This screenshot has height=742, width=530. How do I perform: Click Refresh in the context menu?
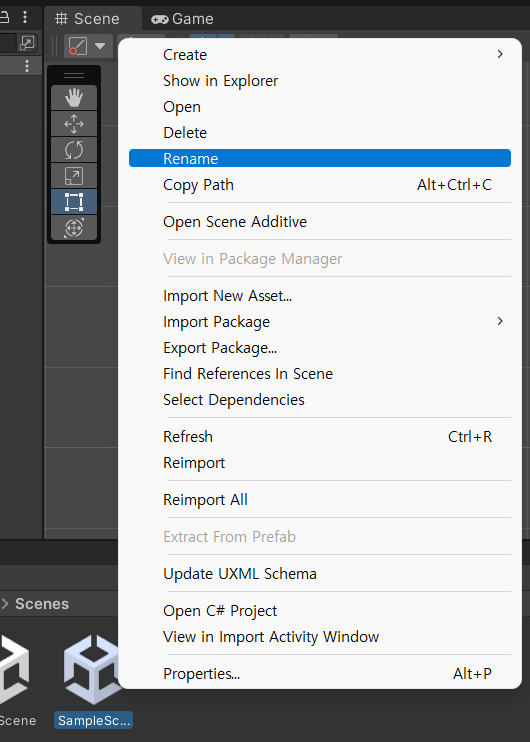320,437
